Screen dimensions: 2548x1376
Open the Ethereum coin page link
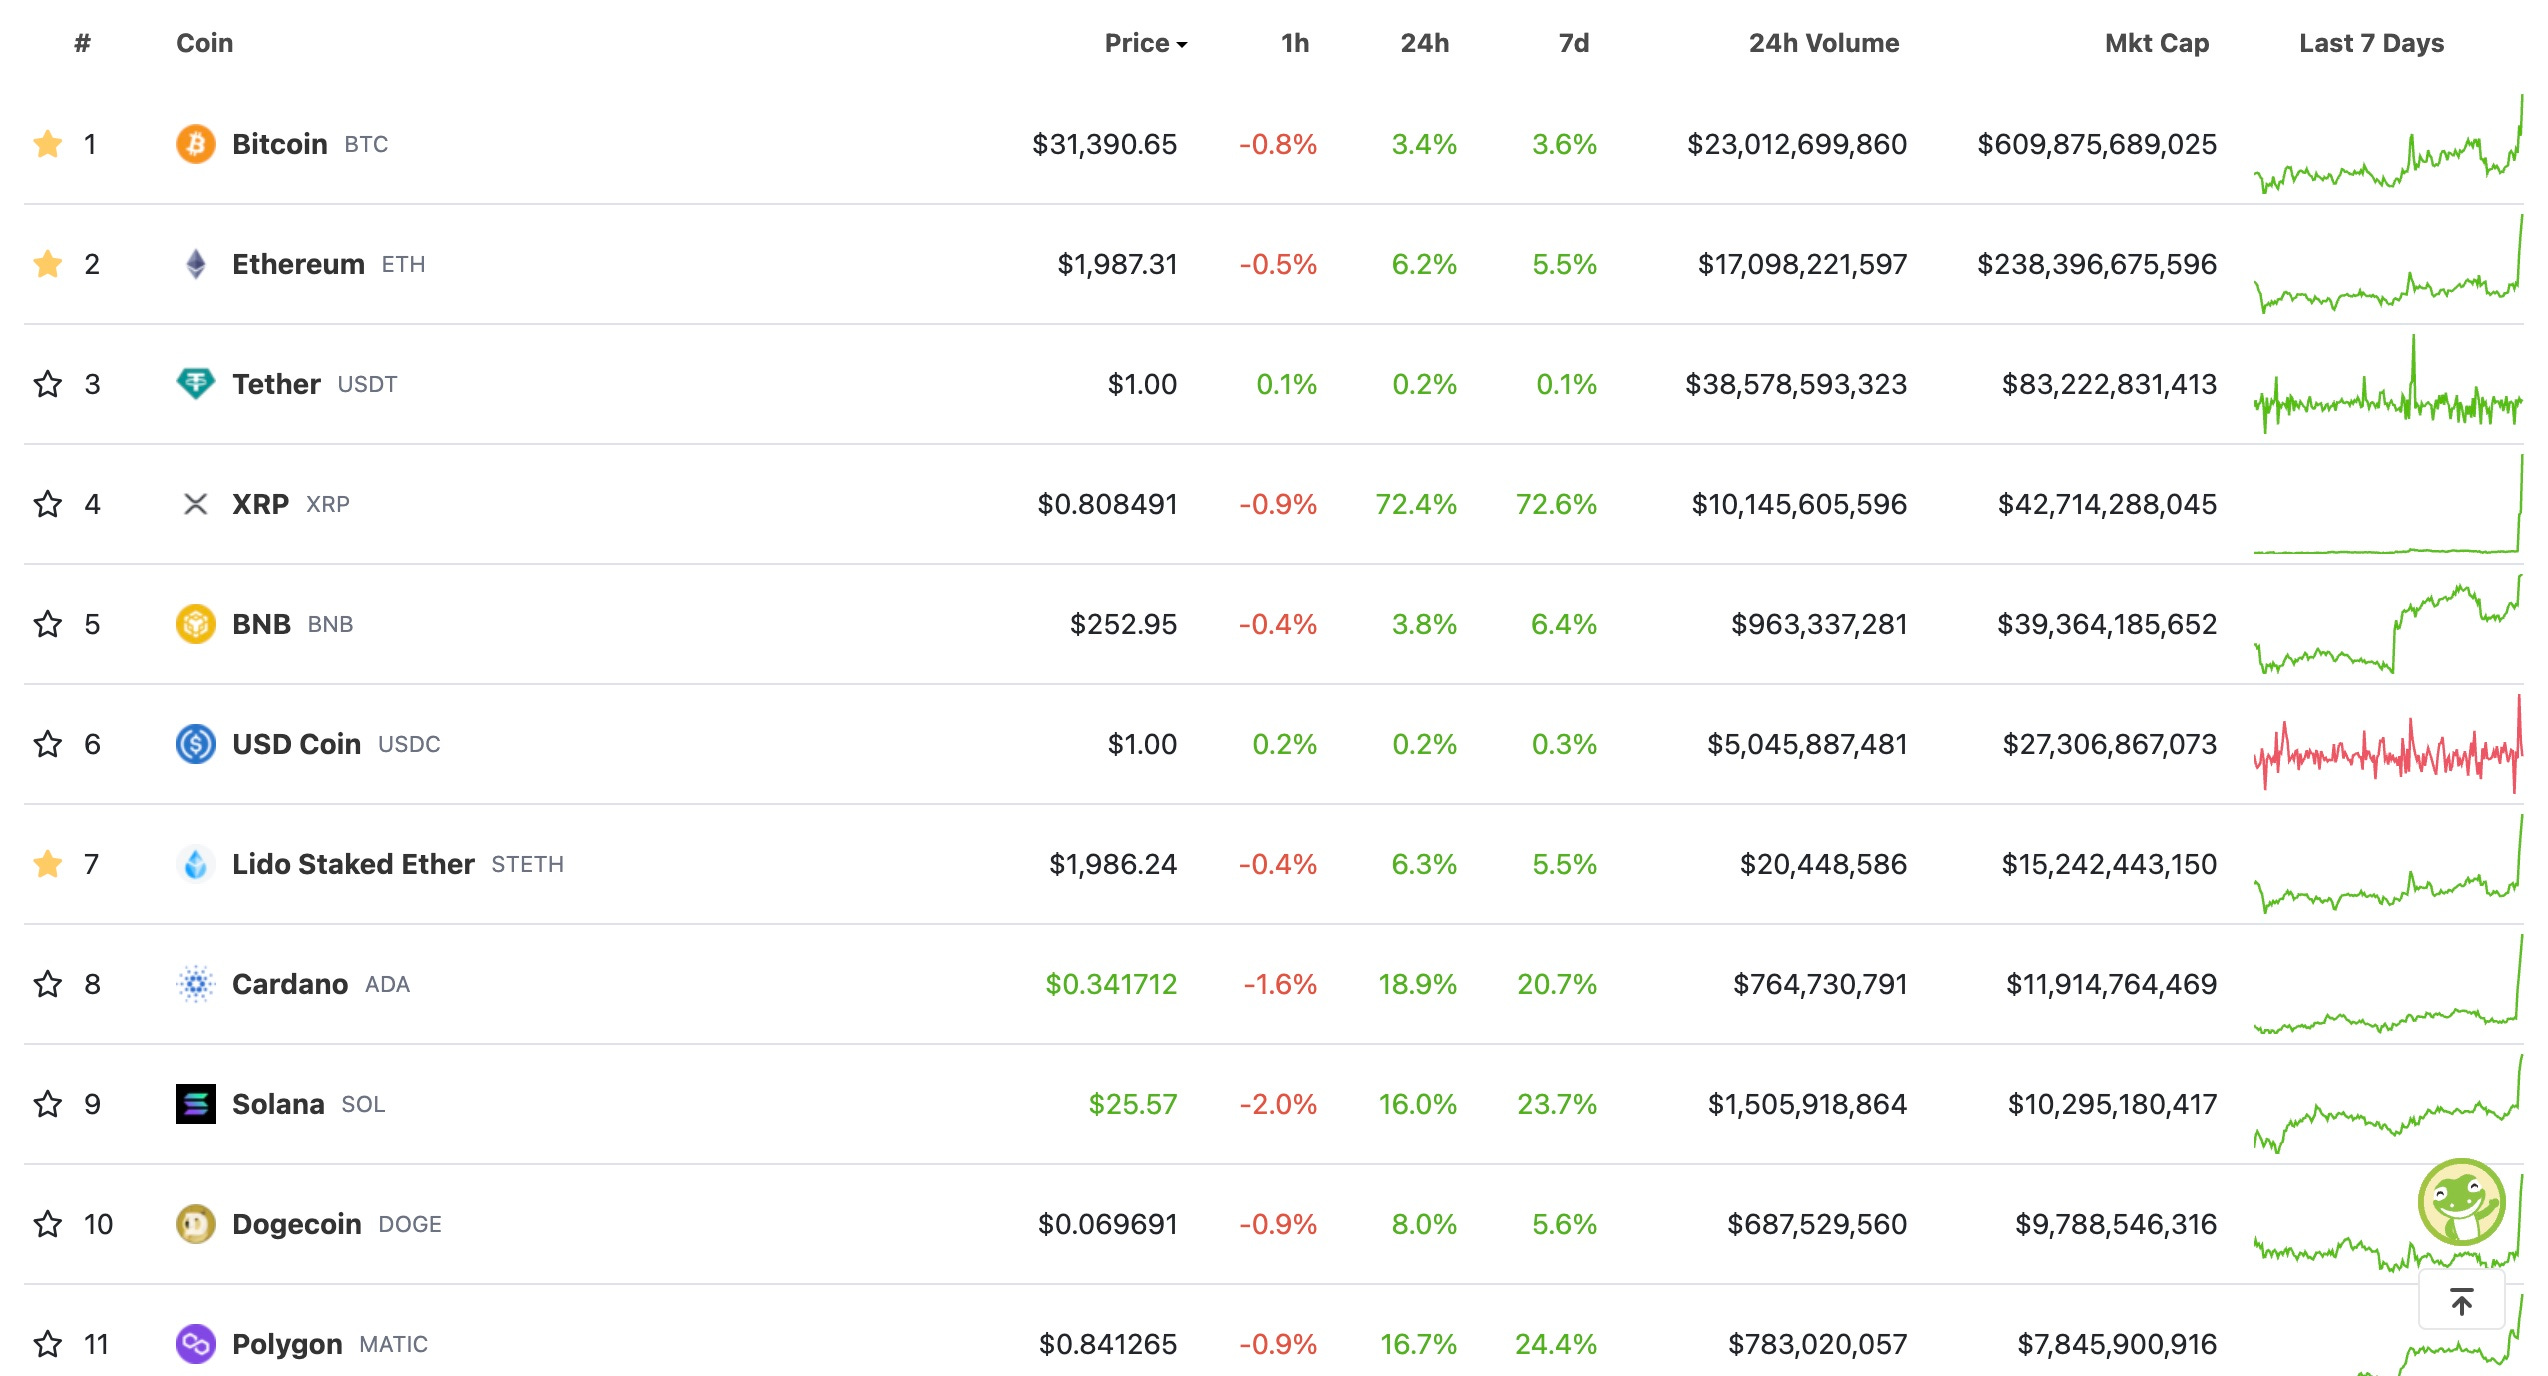point(298,264)
